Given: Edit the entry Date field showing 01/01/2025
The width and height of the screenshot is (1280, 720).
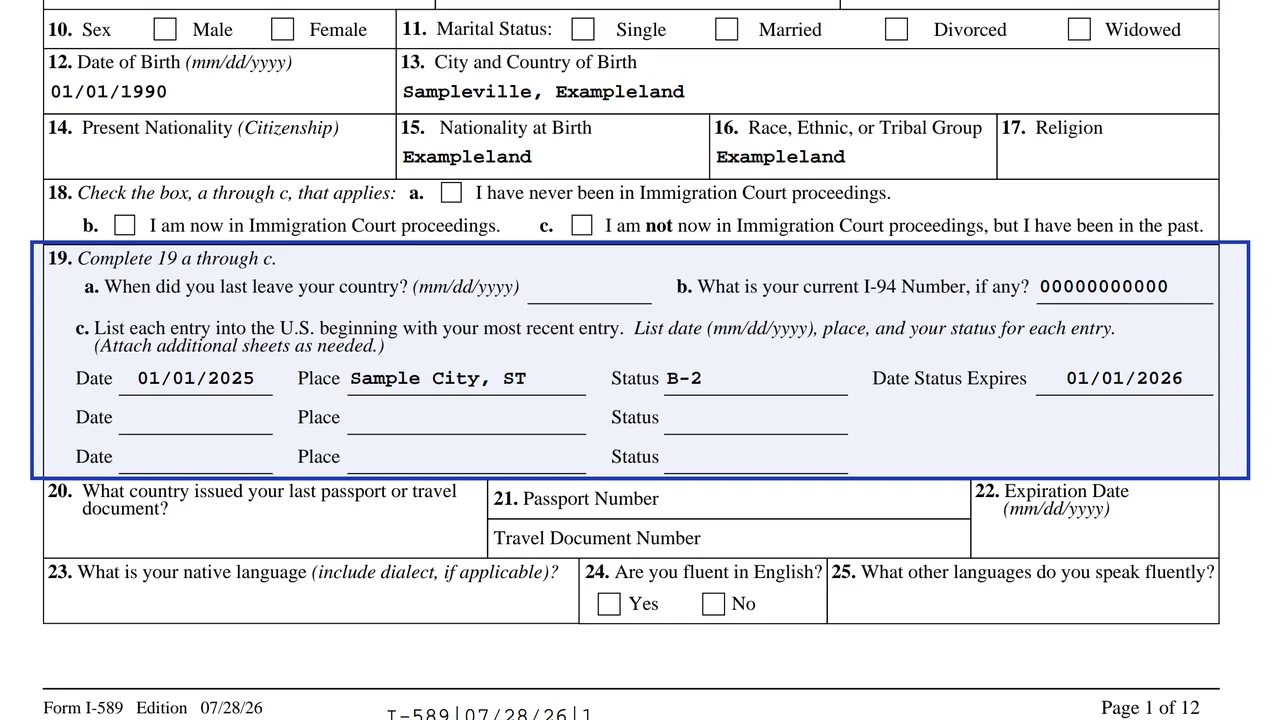Looking at the screenshot, I should click(x=196, y=379).
